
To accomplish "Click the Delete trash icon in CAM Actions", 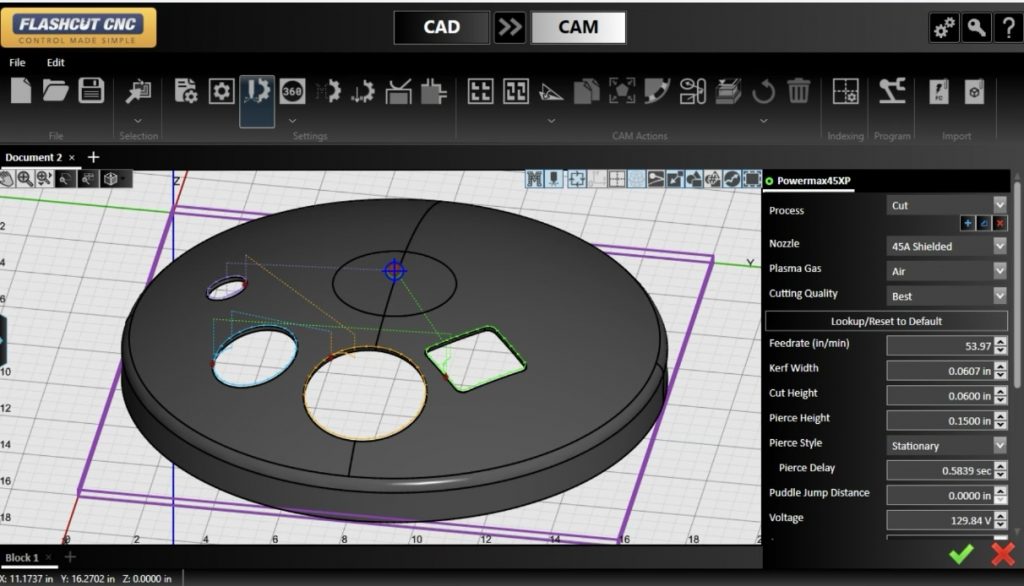I will coord(799,91).
